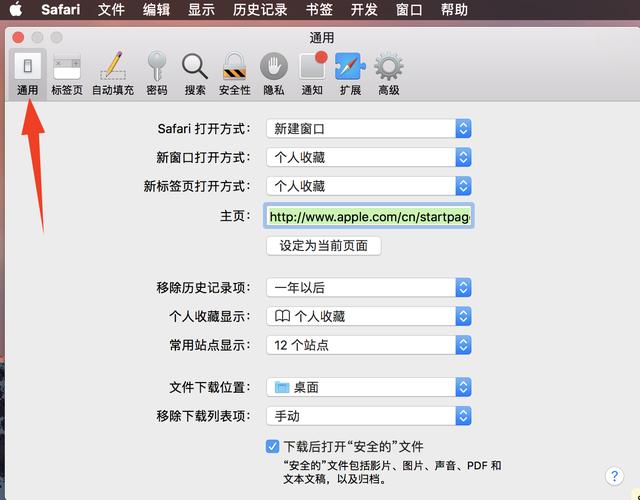
Task: Open the 窗口 menu
Action: [x=409, y=9]
